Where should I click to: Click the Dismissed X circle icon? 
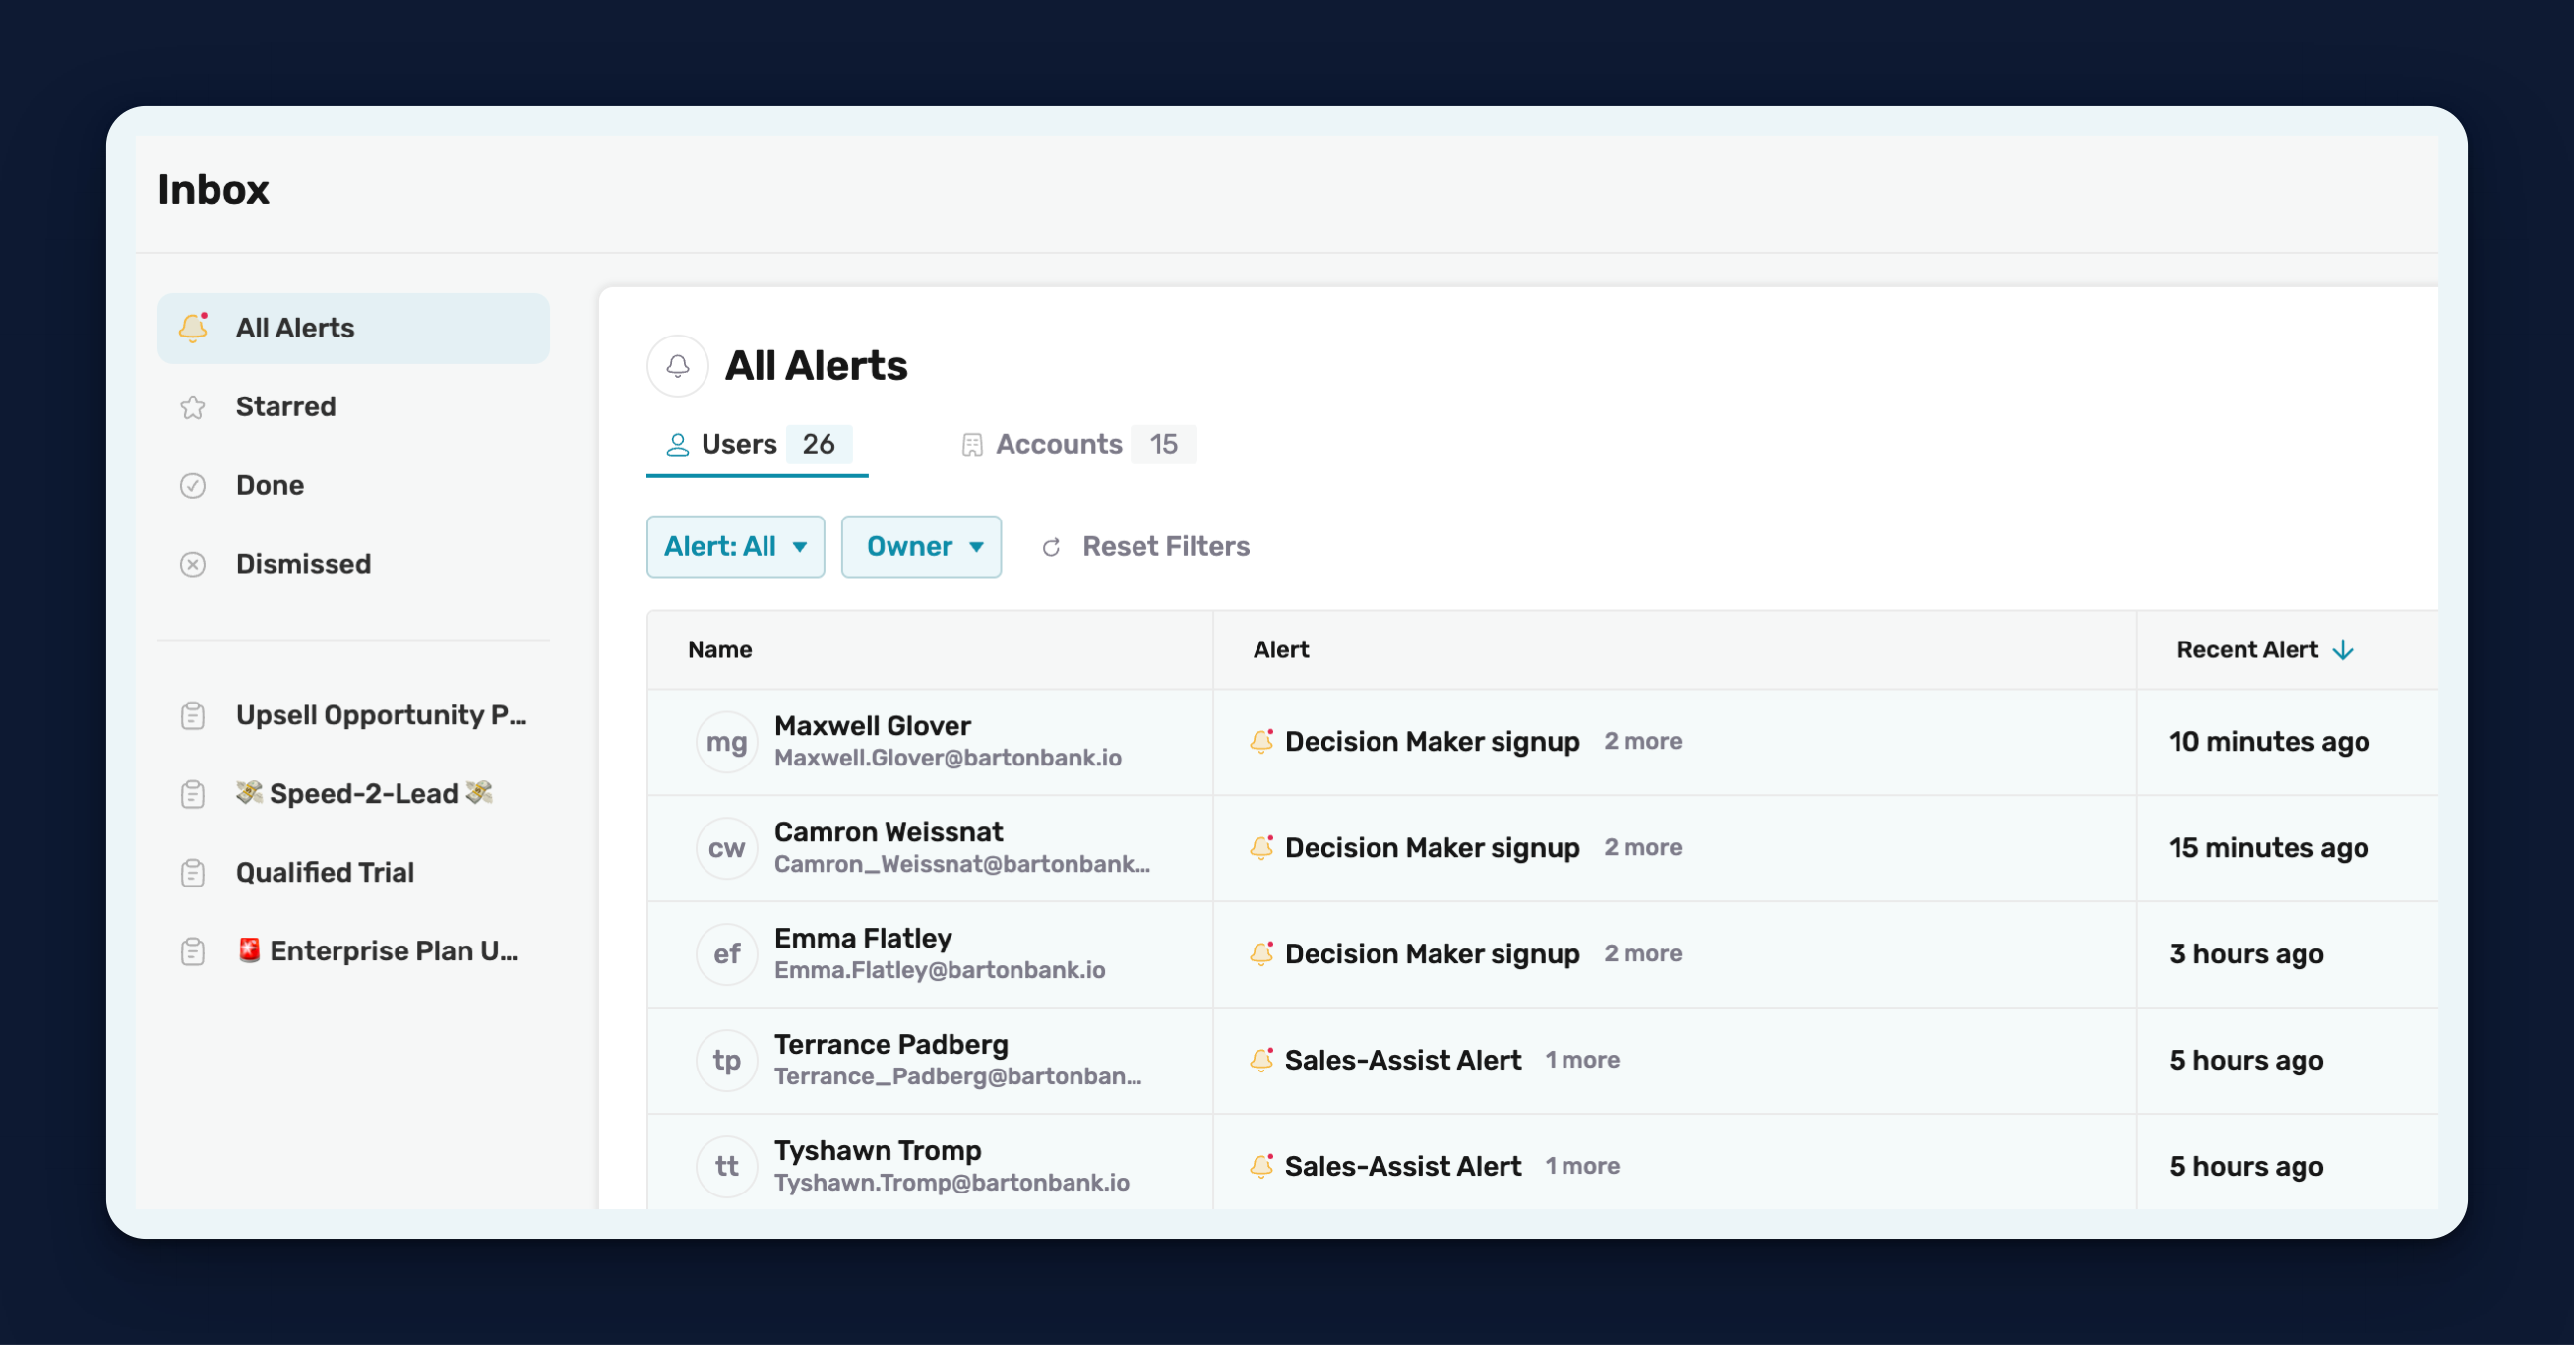pyautogui.click(x=193, y=564)
